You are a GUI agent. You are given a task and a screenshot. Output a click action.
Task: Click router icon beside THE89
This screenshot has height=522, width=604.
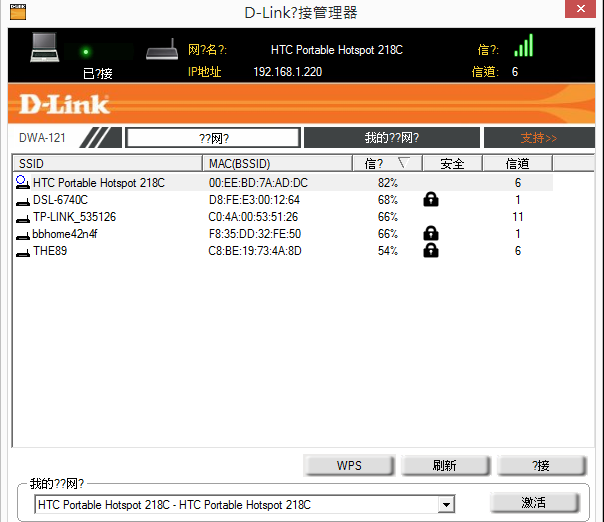coord(23,252)
